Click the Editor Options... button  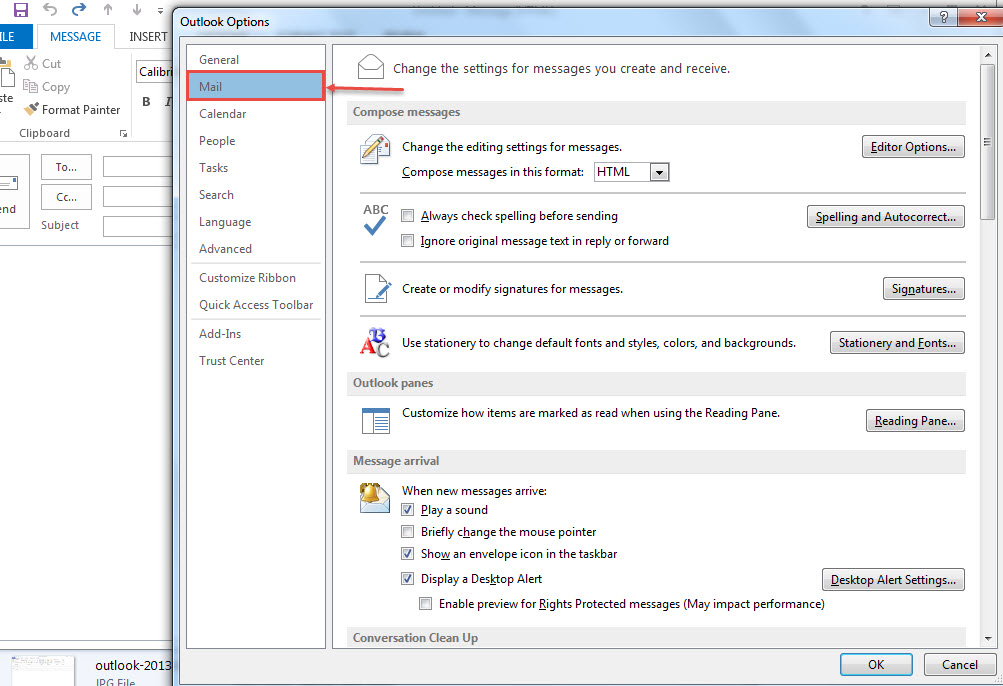pyautogui.click(x=913, y=147)
